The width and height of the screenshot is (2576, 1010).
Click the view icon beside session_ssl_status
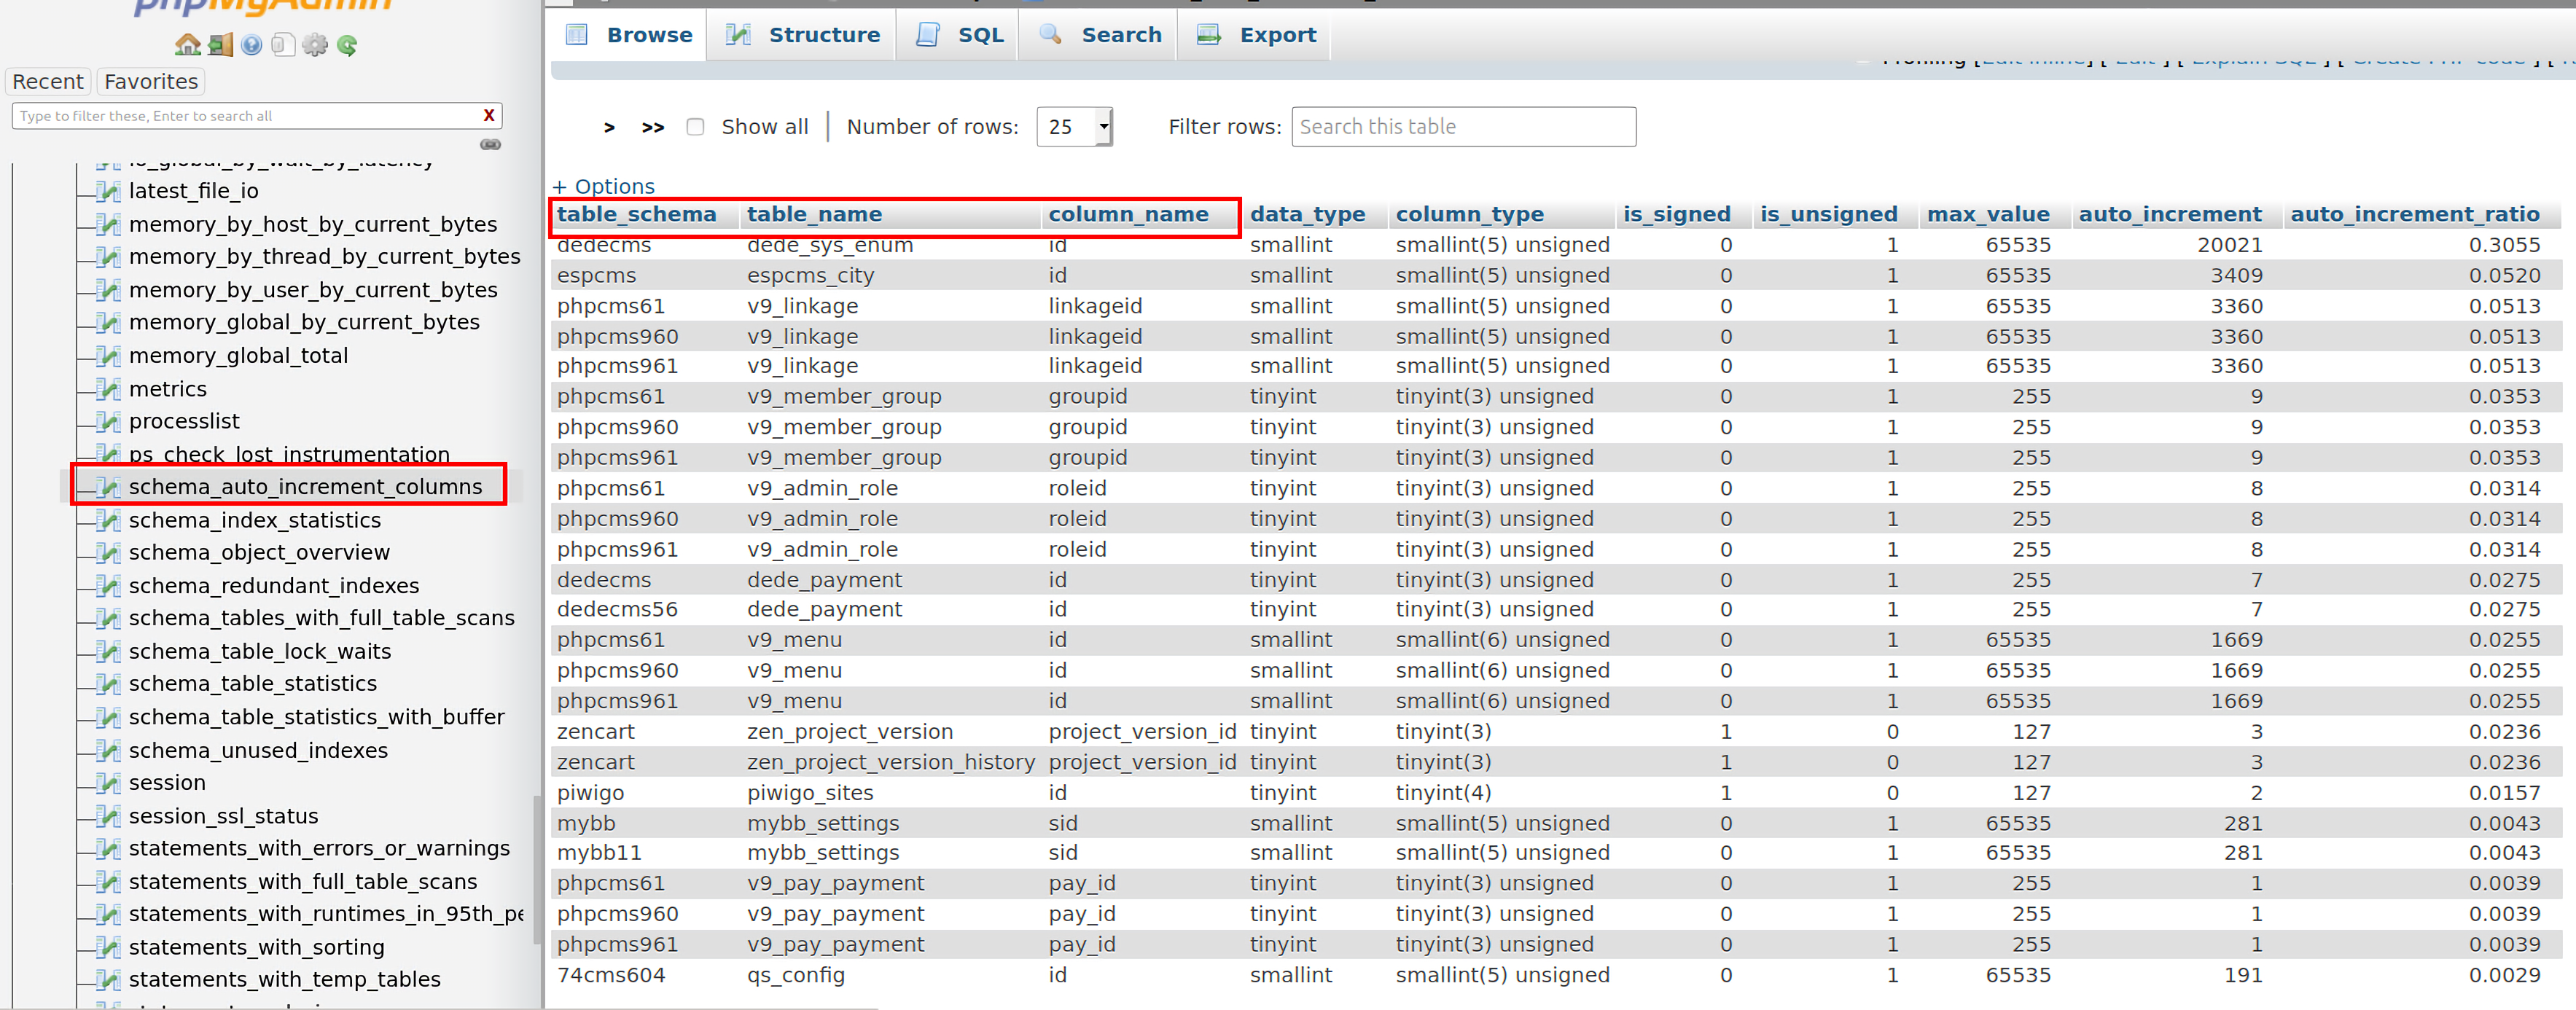click(108, 816)
